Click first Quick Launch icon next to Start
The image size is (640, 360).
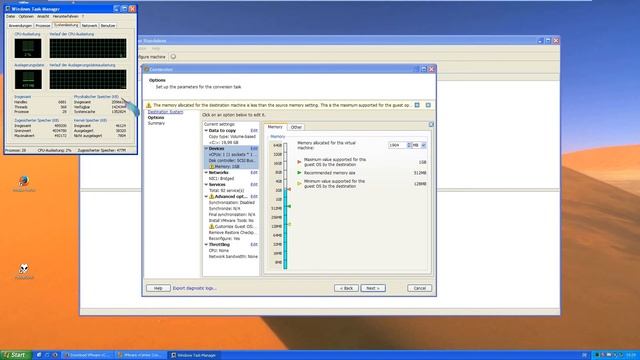pyautogui.click(x=39, y=355)
